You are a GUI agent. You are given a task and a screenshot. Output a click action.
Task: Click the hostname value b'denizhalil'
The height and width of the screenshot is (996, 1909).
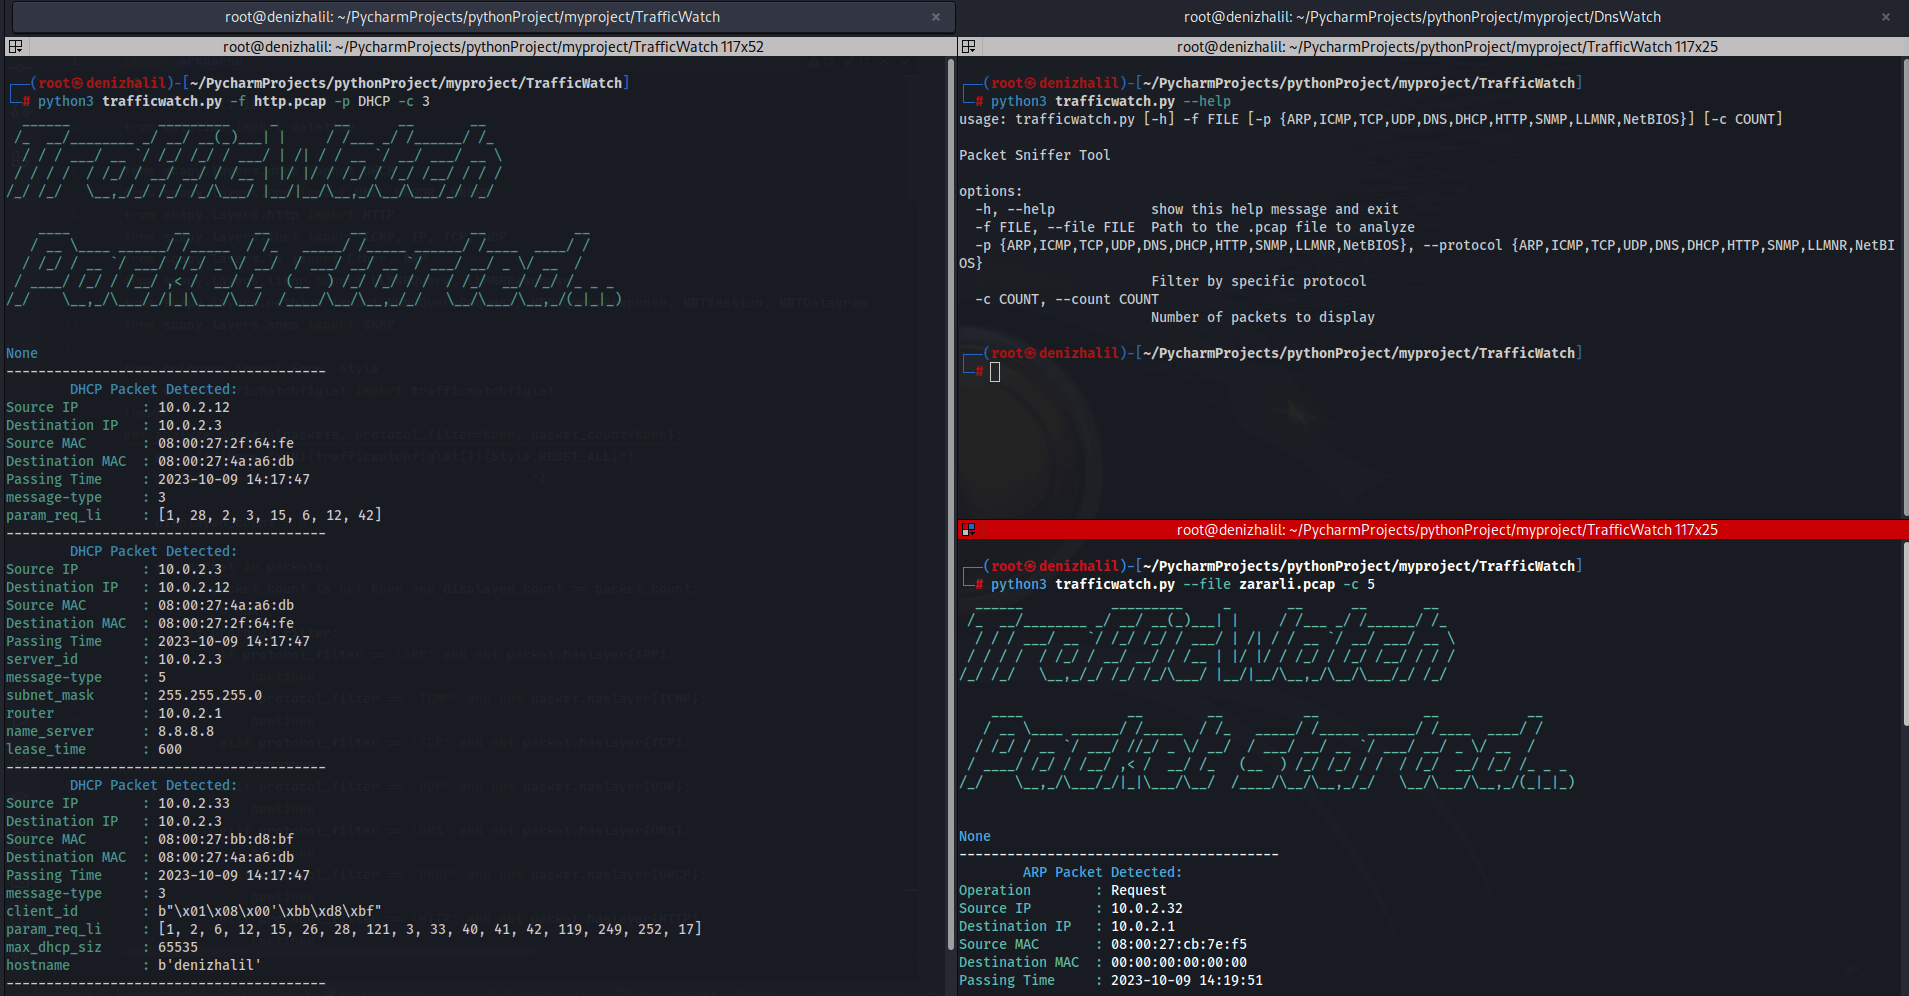(210, 965)
